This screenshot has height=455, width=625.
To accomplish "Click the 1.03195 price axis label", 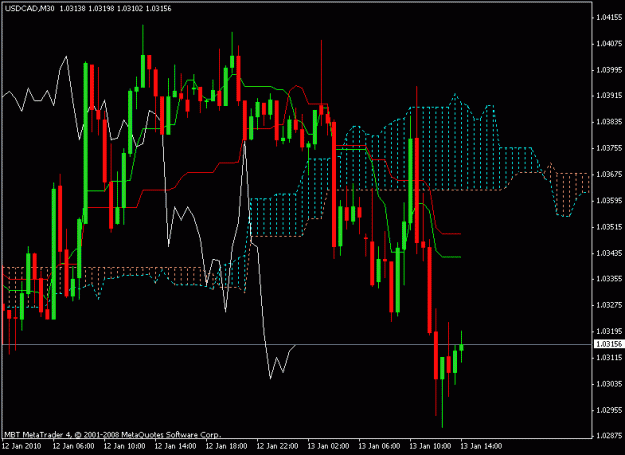I will pyautogui.click(x=609, y=331).
